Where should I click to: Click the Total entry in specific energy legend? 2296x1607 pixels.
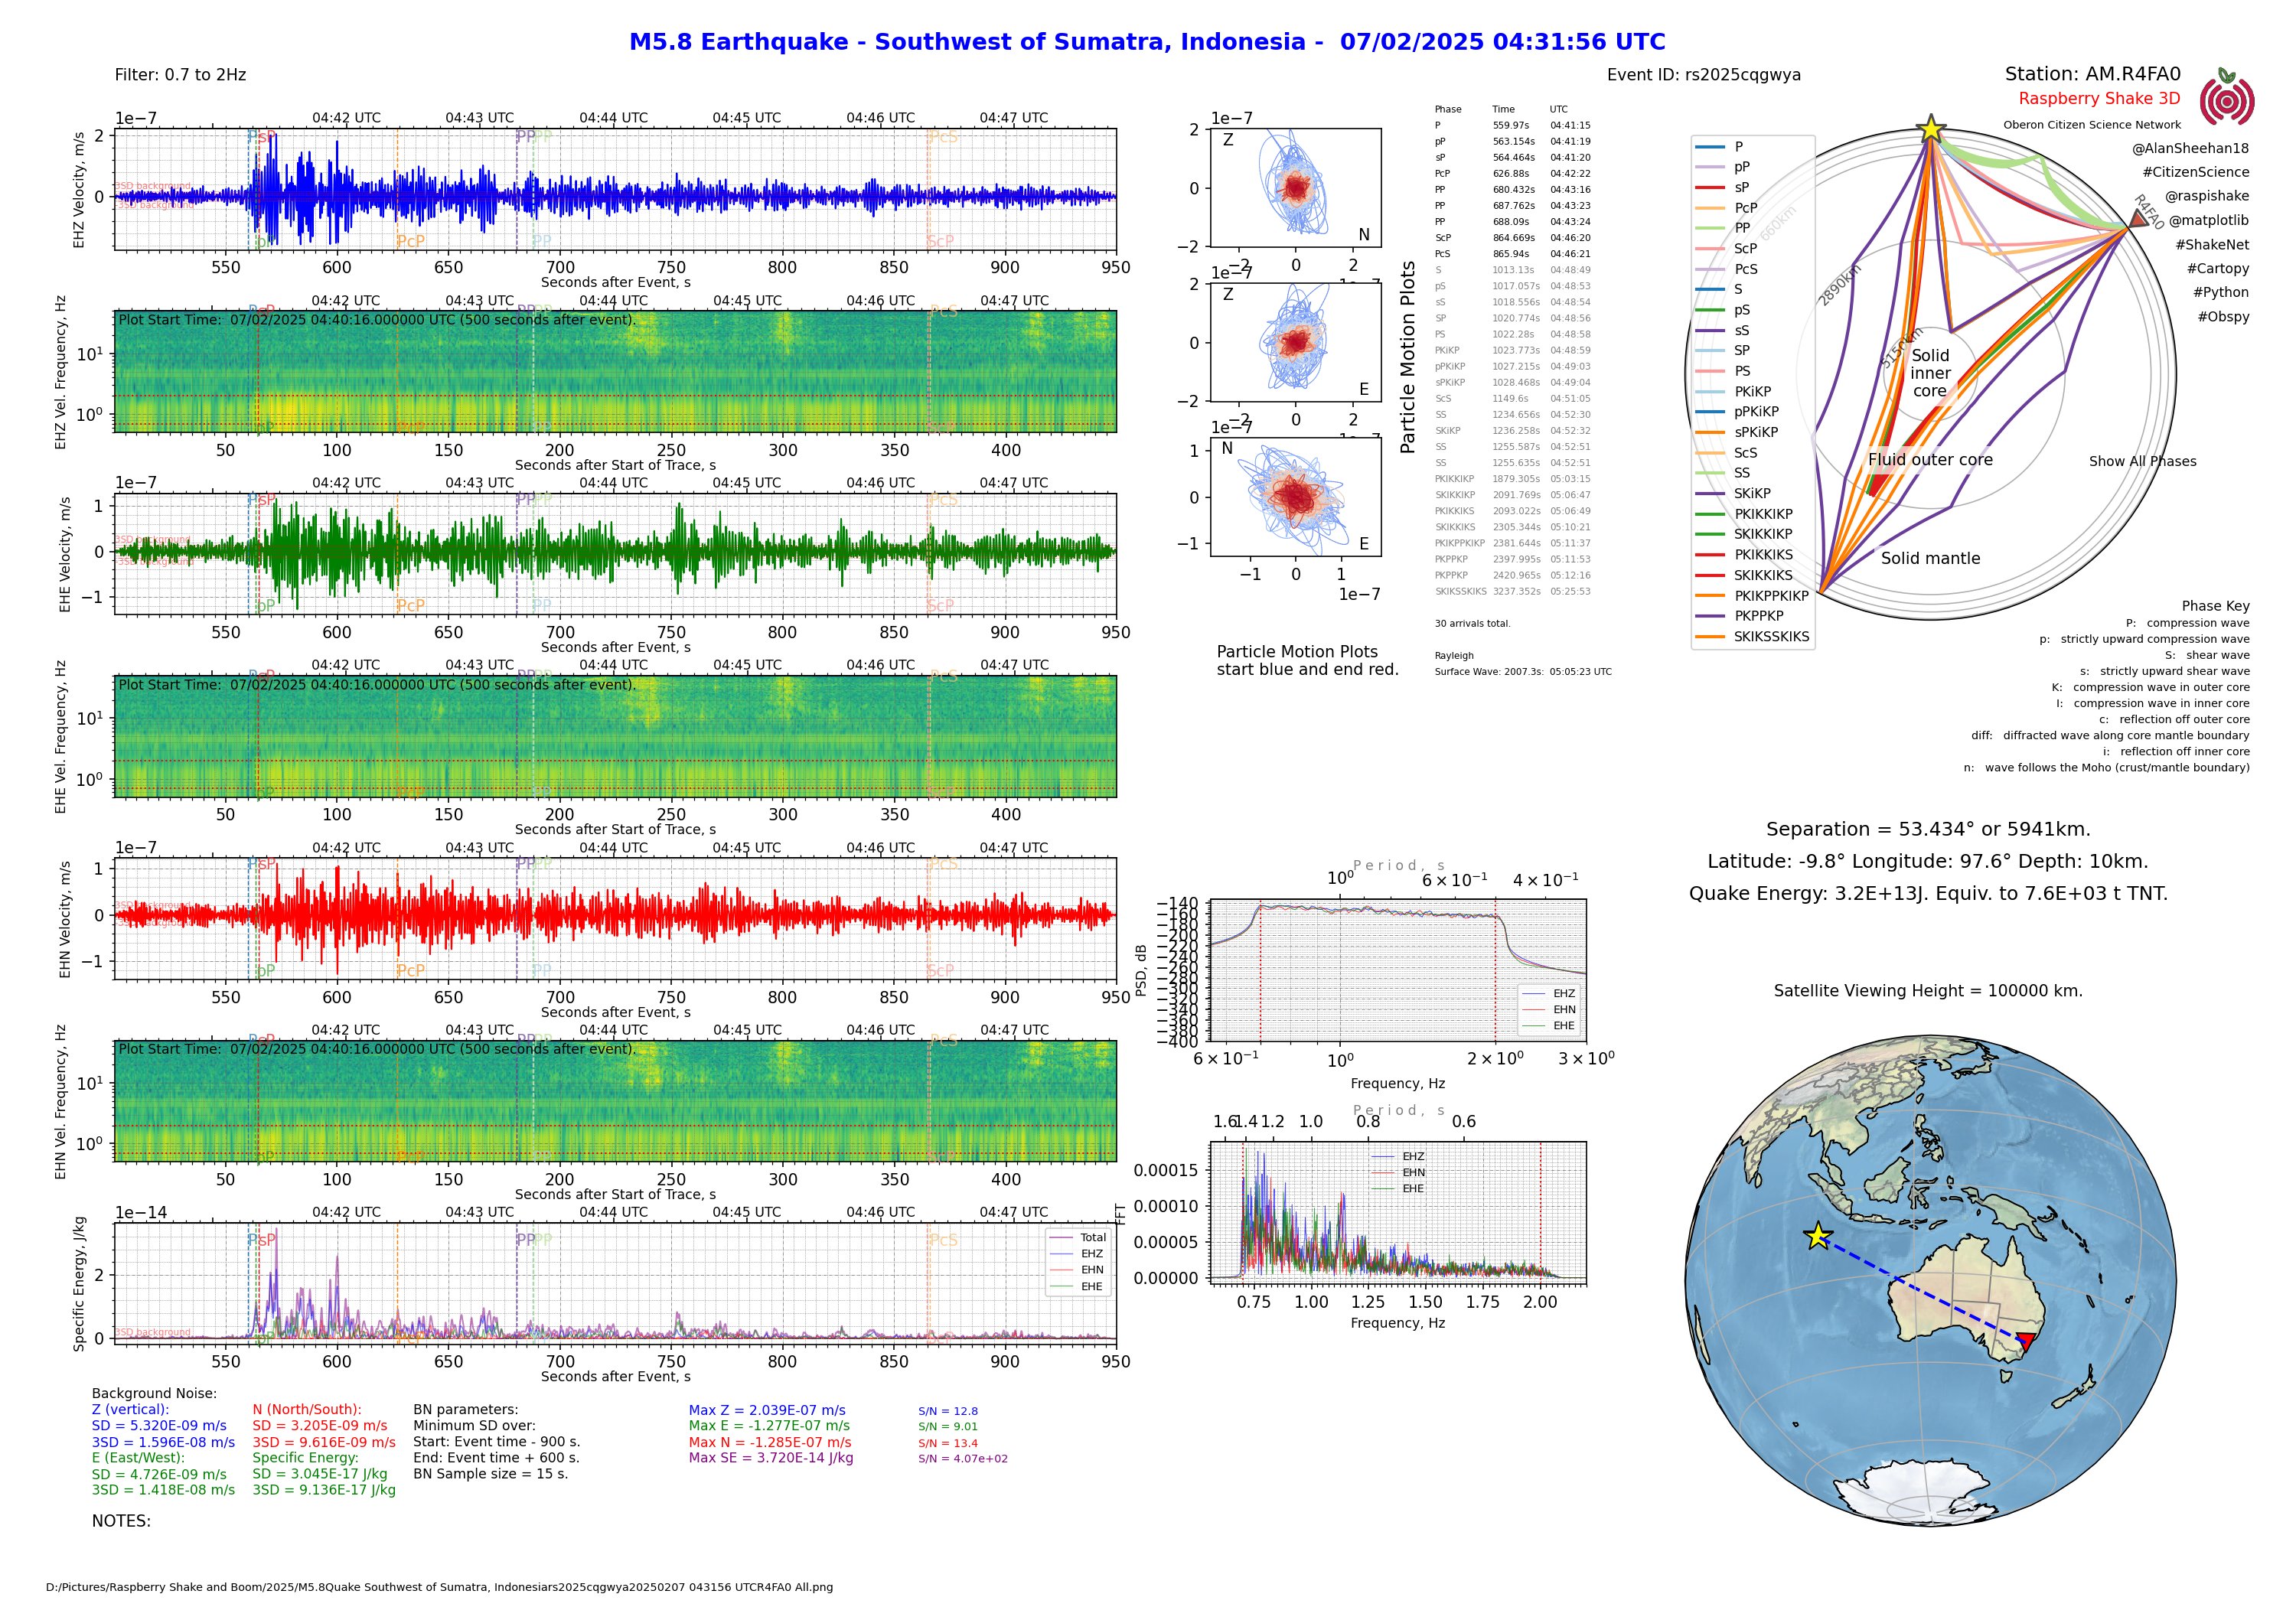pyautogui.click(x=1092, y=1237)
